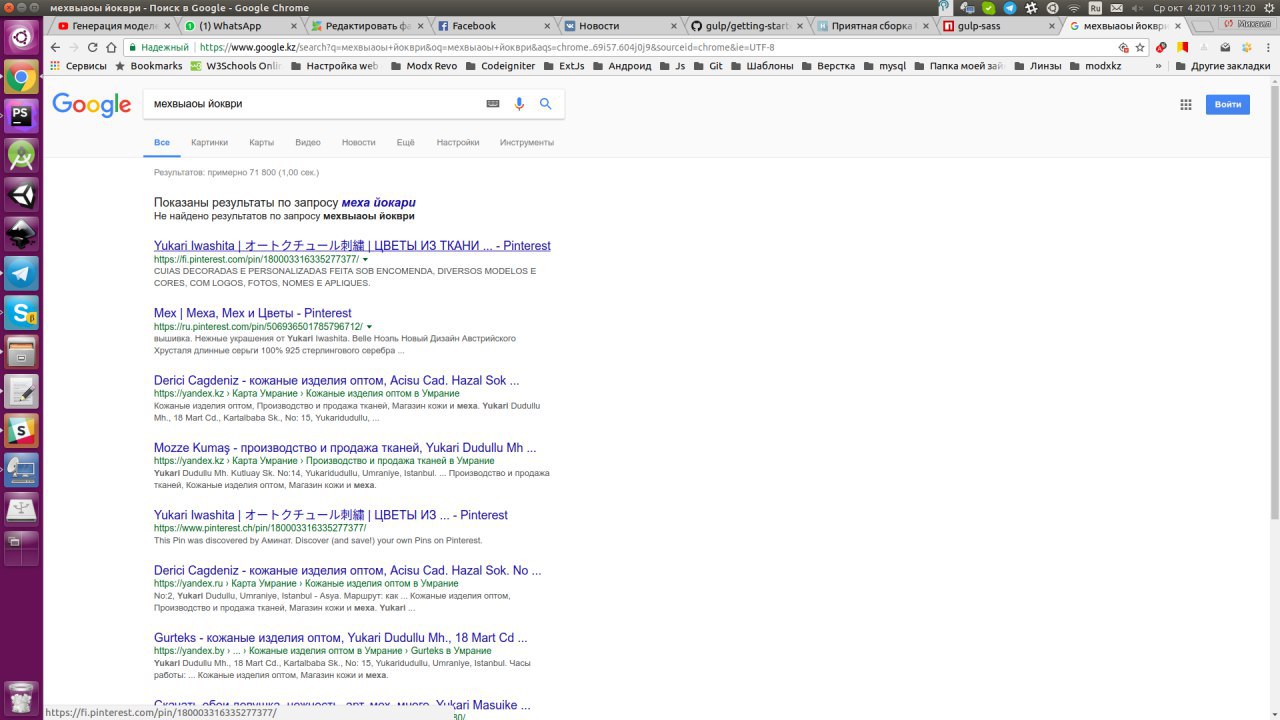
Task: Open Unity editor from the launcher
Action: coord(22,194)
